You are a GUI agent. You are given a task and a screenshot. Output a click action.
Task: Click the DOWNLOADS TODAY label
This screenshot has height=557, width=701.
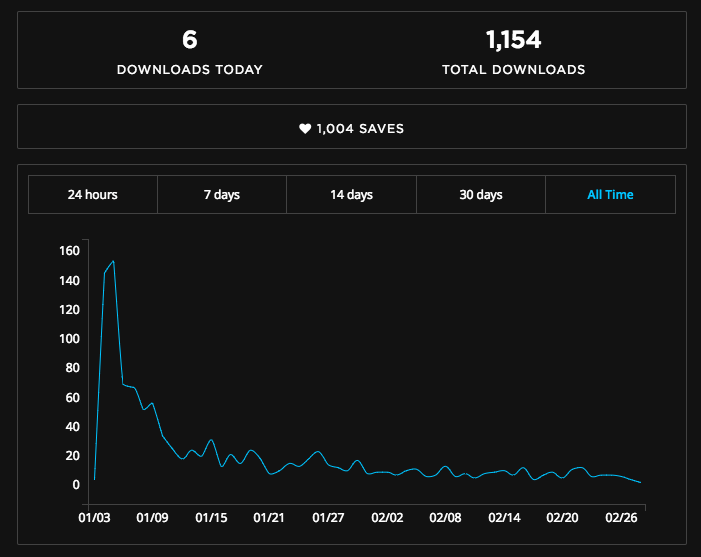click(190, 70)
